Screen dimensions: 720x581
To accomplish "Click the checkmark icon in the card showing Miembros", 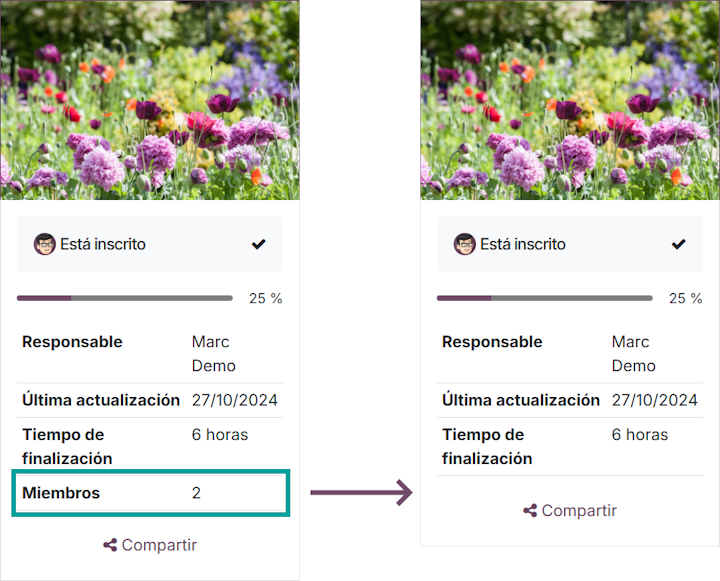I will coord(259,244).
